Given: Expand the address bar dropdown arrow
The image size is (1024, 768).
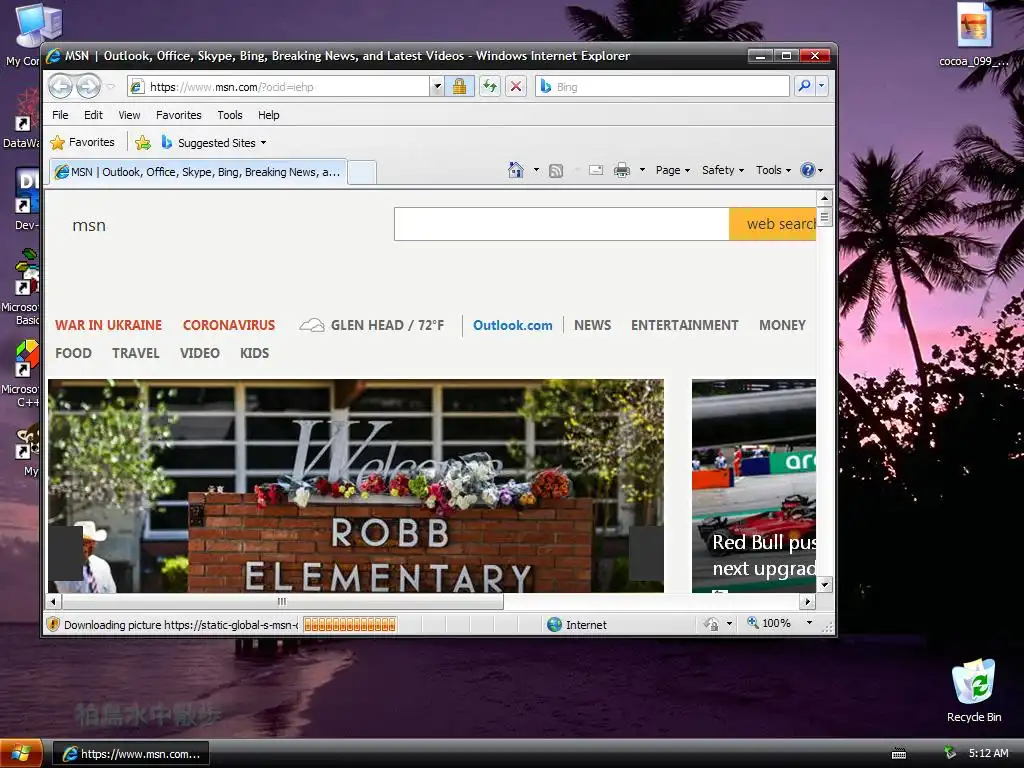Looking at the screenshot, I should 437,86.
